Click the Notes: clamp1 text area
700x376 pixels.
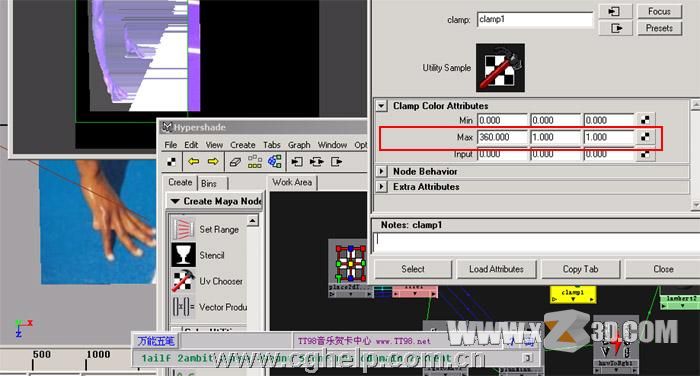pos(536,242)
